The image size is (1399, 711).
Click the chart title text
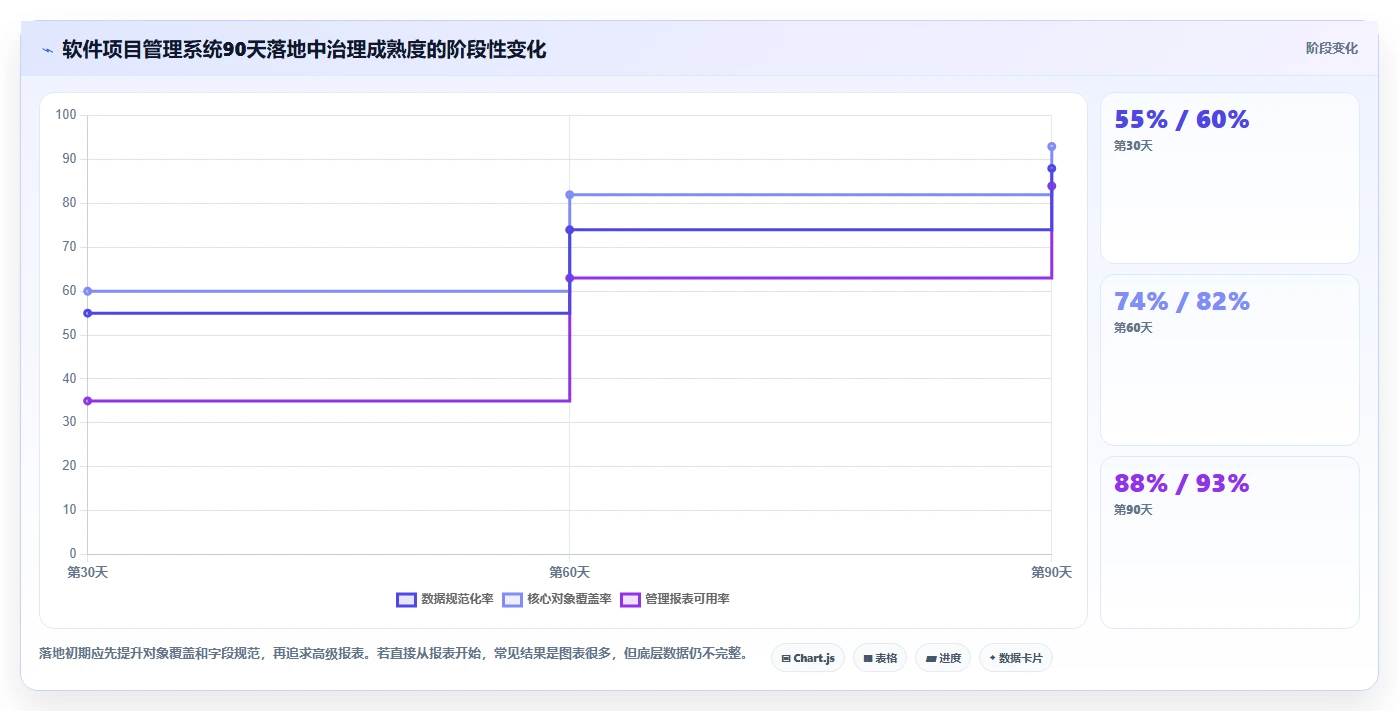[304, 50]
